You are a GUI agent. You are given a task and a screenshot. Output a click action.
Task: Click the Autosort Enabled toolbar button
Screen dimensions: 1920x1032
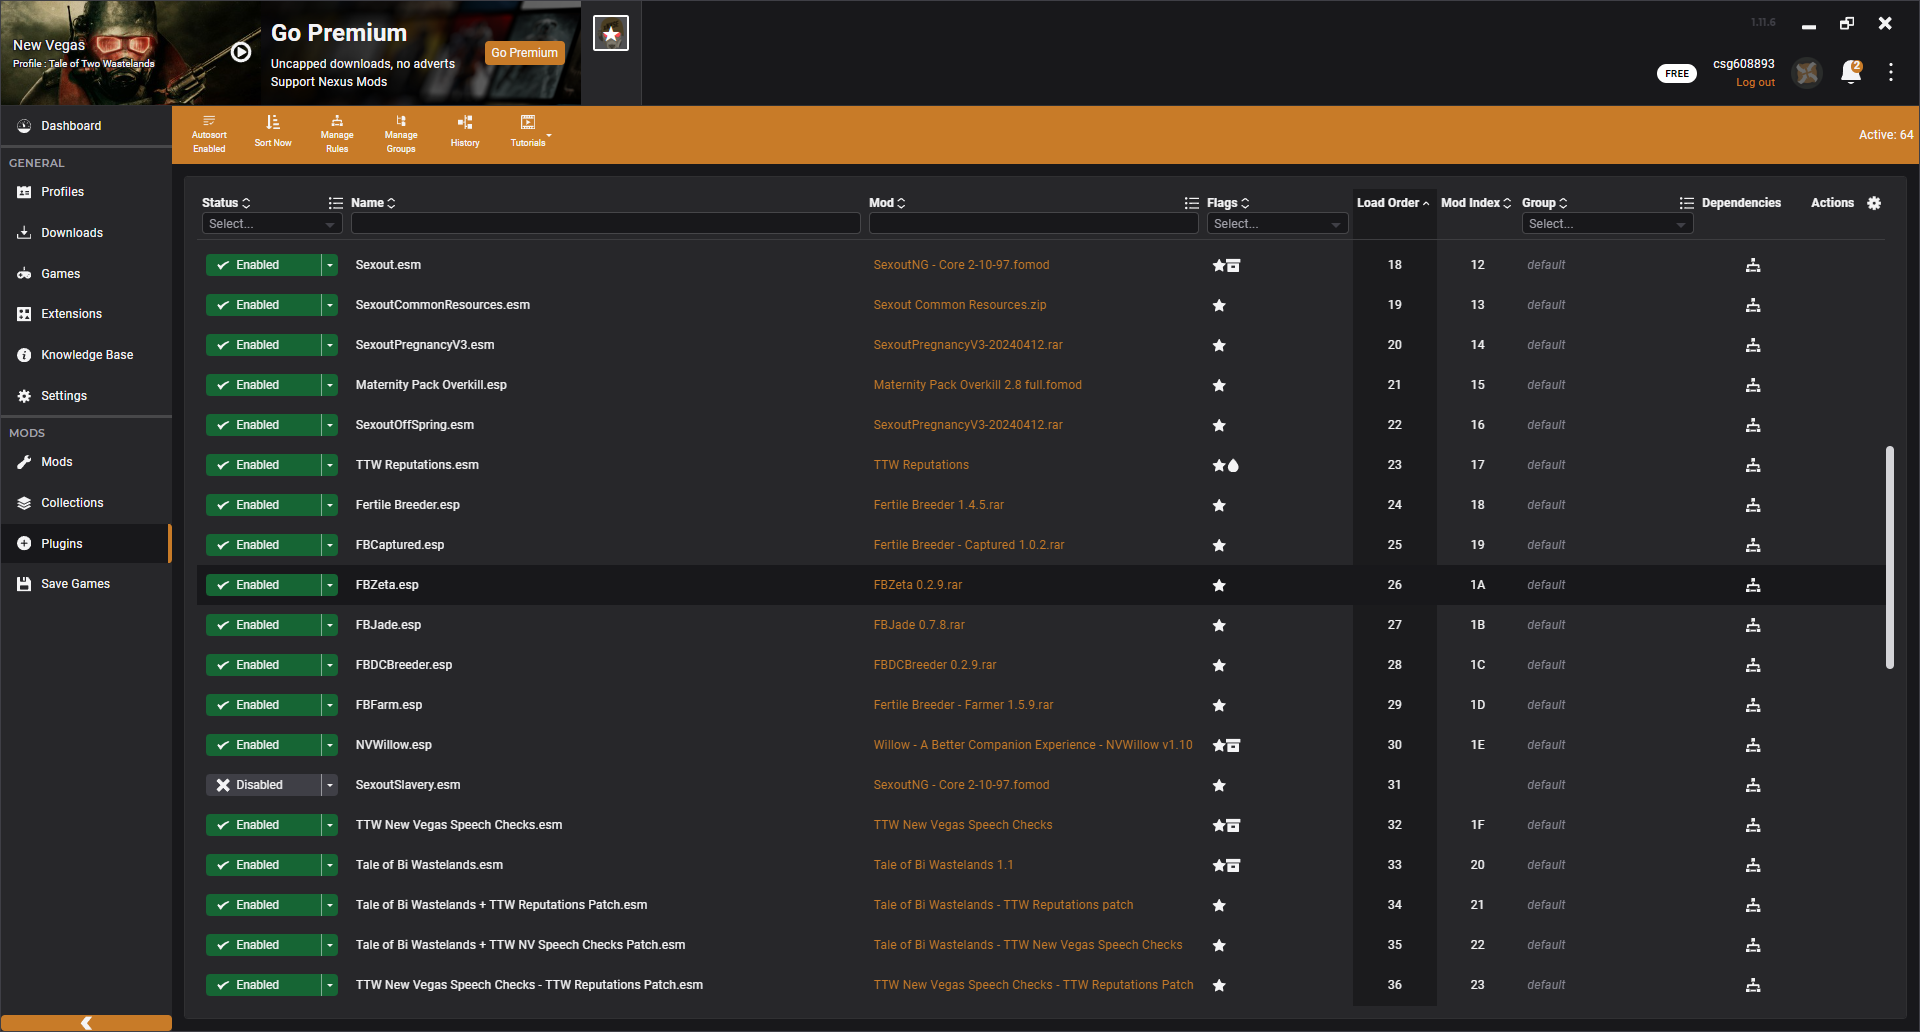click(x=209, y=134)
